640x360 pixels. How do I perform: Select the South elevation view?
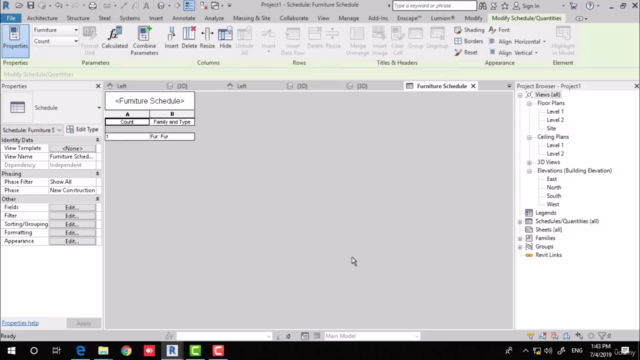click(x=554, y=196)
